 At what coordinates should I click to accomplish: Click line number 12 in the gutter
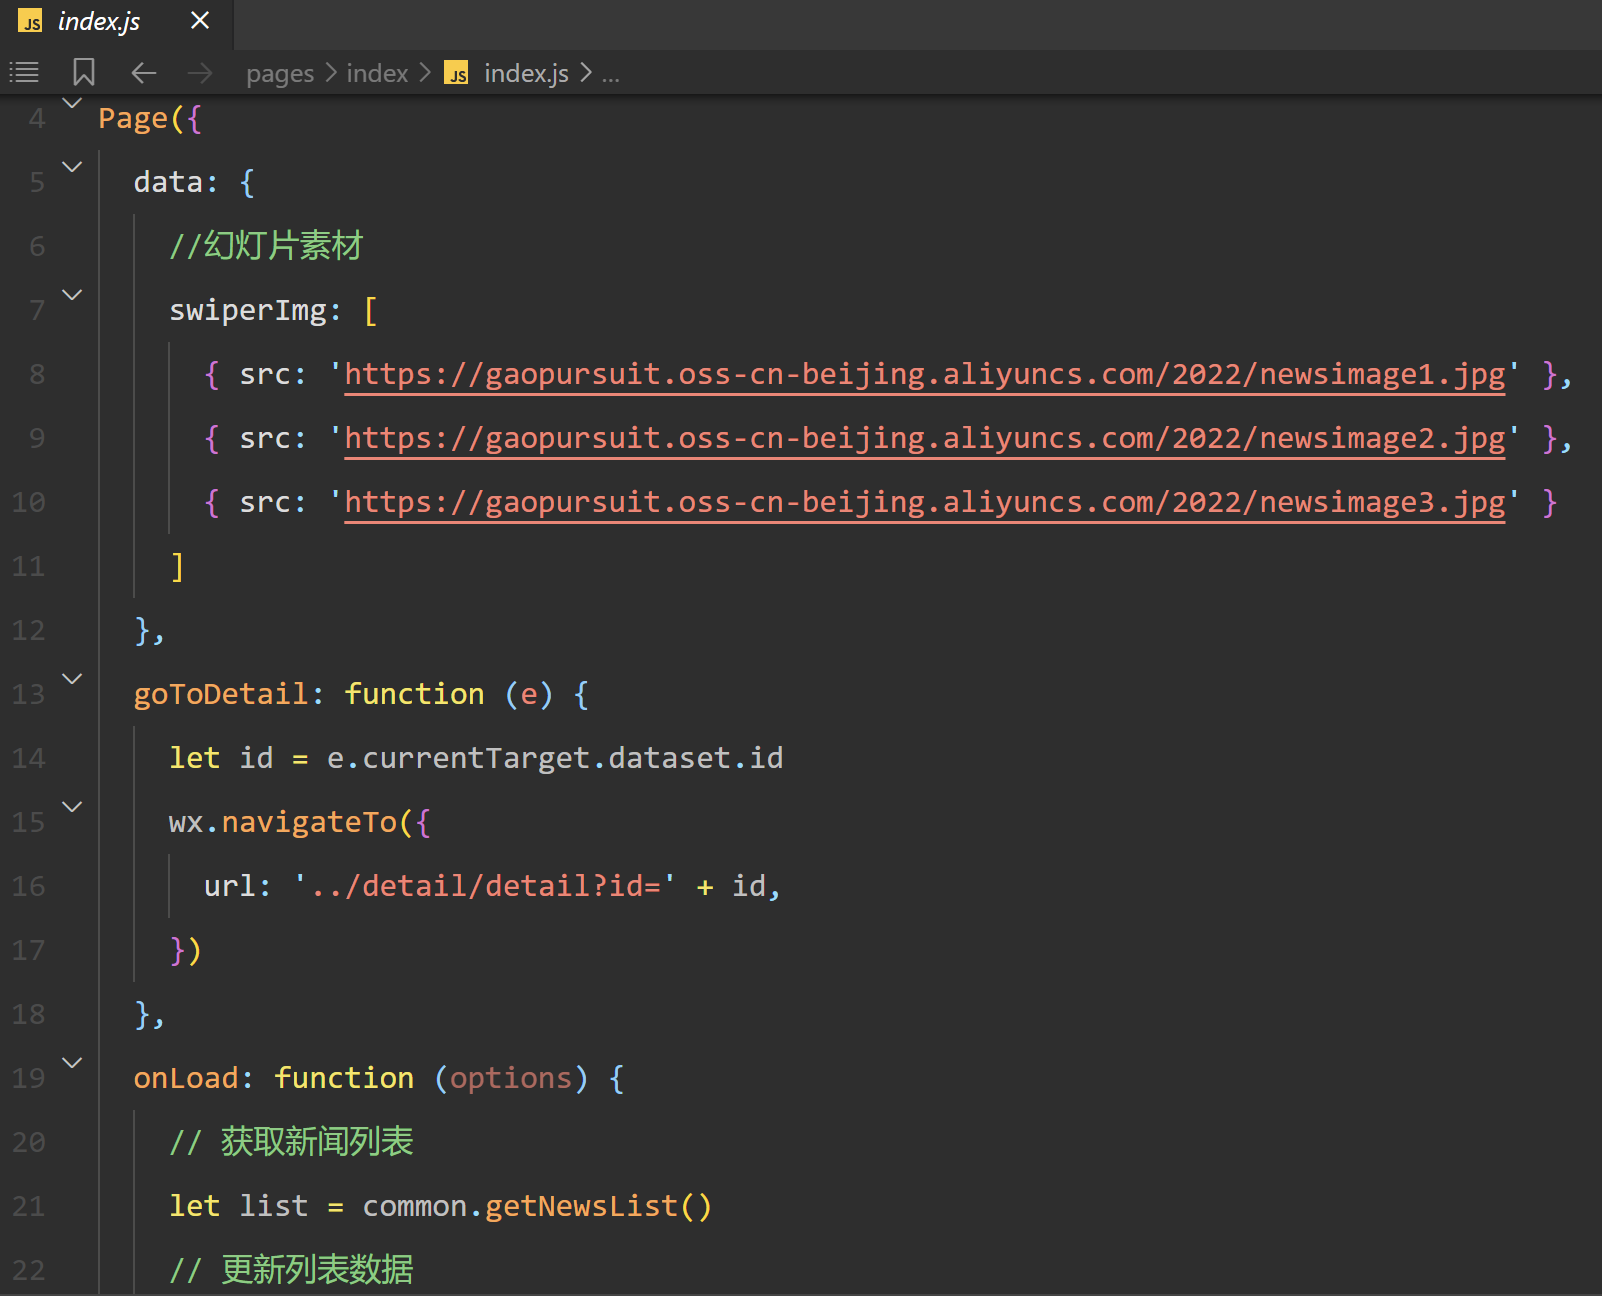click(x=29, y=631)
